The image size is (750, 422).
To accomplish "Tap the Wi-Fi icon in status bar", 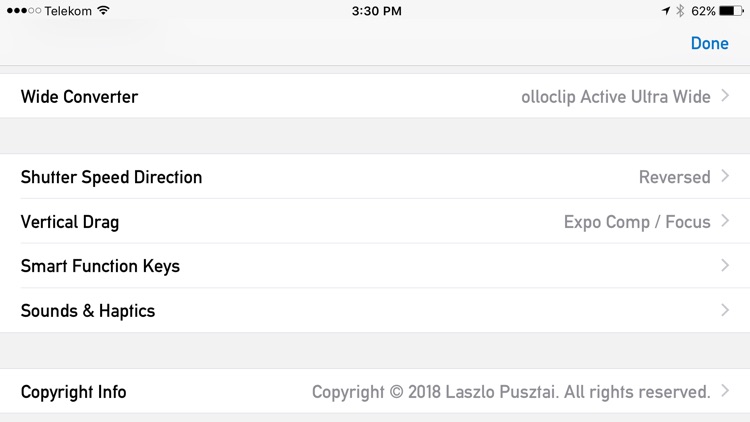I will click(x=103, y=10).
